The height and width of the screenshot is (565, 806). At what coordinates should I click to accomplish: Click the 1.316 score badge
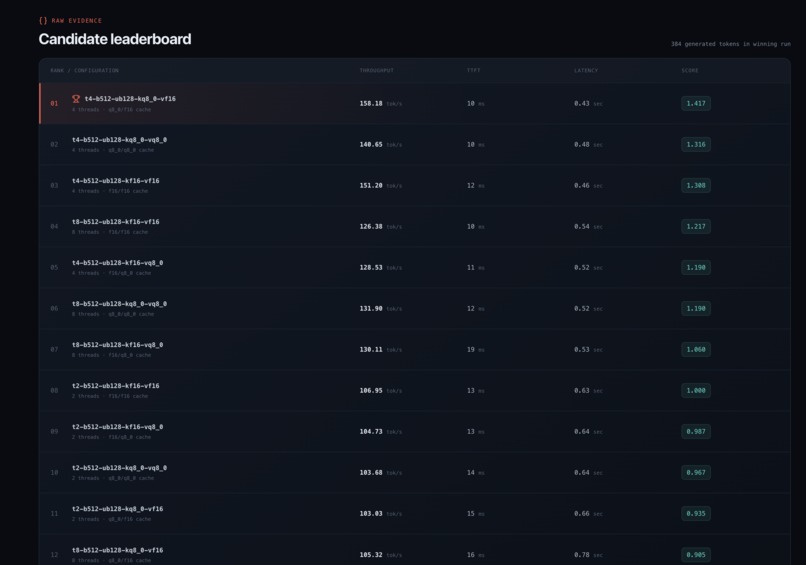(x=696, y=144)
